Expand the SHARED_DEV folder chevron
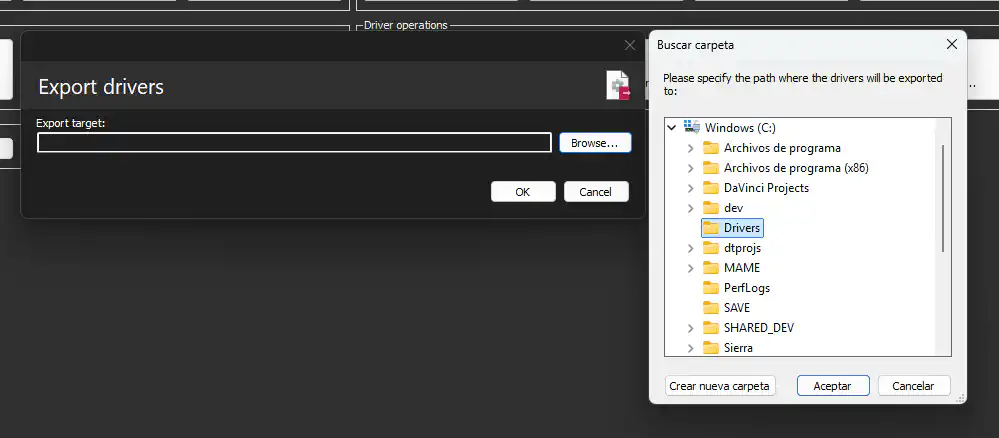The image size is (999, 438). pyautogui.click(x=690, y=328)
